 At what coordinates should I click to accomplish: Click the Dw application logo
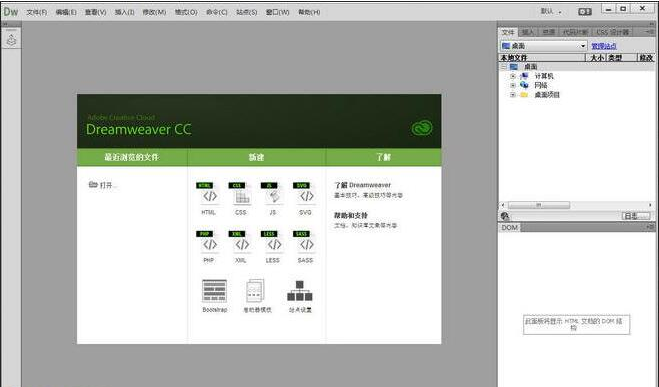point(11,11)
